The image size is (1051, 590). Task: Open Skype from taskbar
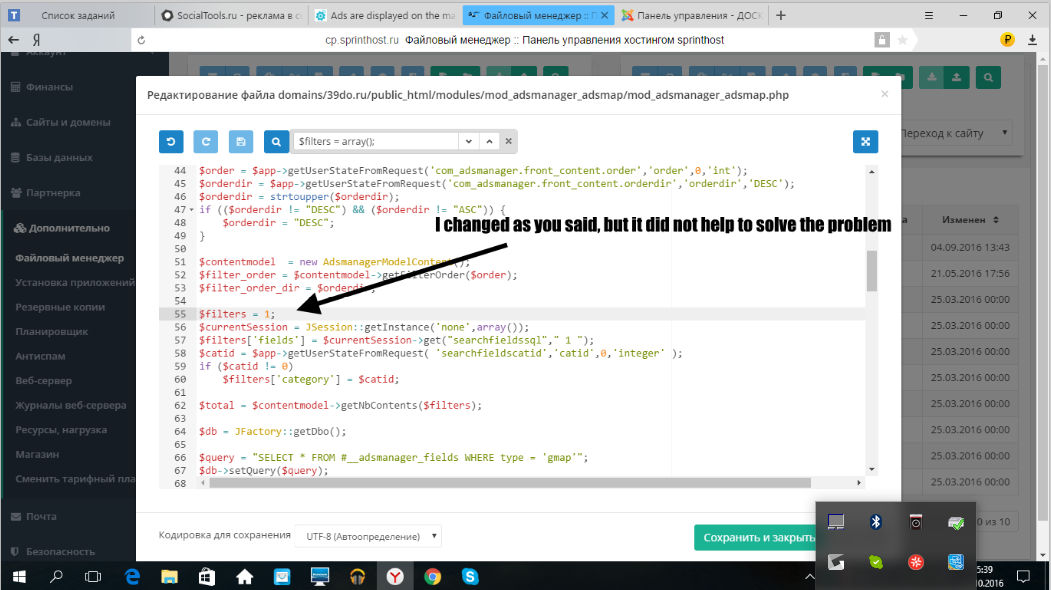click(x=470, y=577)
